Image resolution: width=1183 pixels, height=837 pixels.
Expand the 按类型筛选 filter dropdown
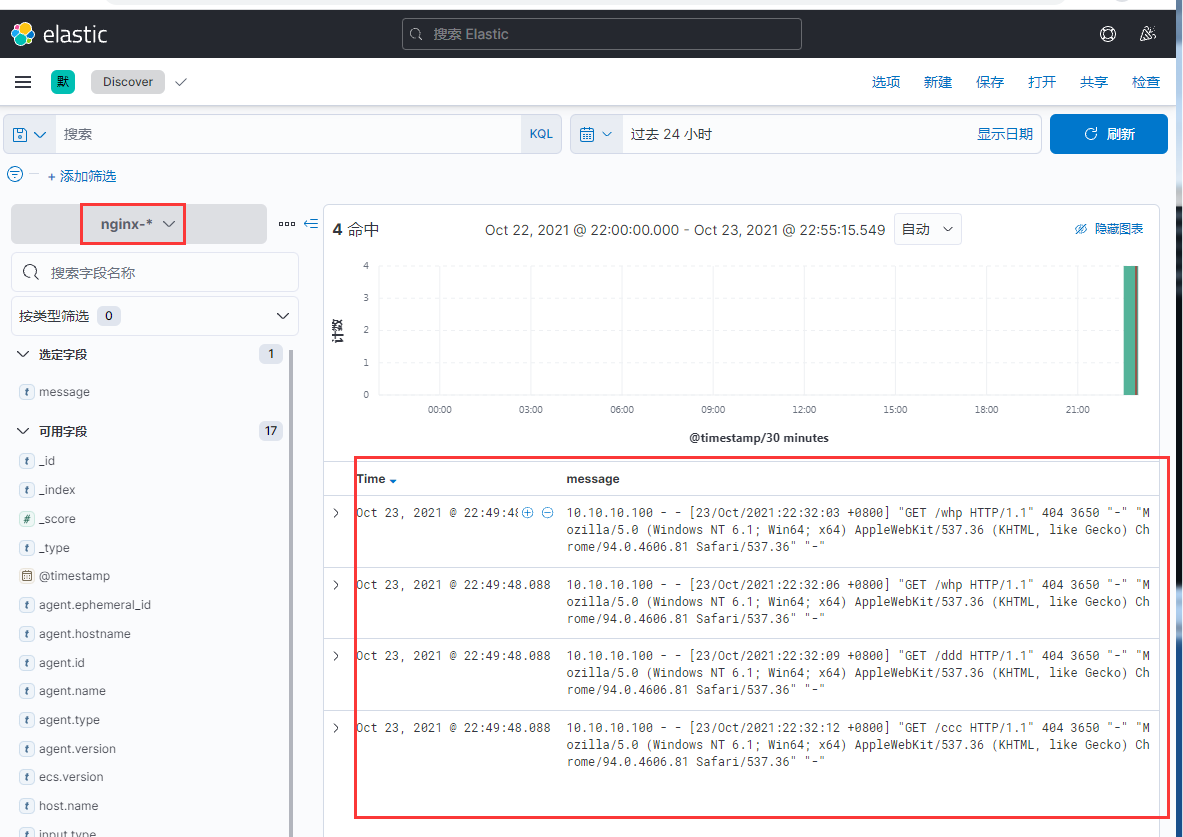click(x=155, y=315)
